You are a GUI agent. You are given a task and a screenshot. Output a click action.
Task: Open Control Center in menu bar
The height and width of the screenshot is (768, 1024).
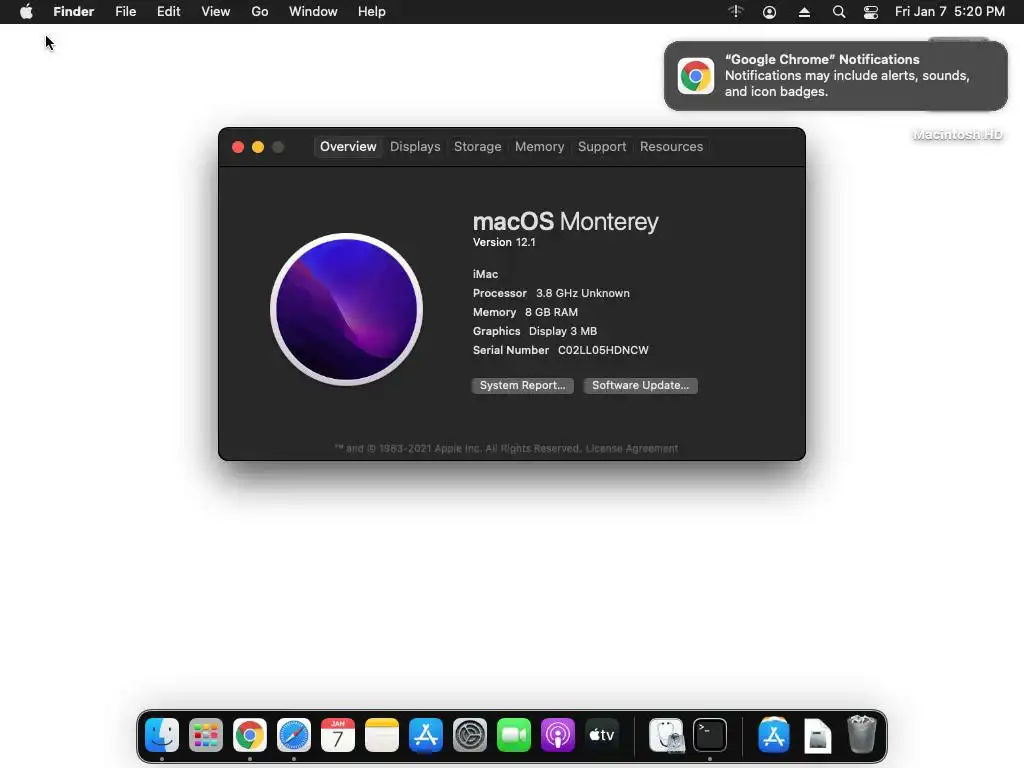(871, 12)
